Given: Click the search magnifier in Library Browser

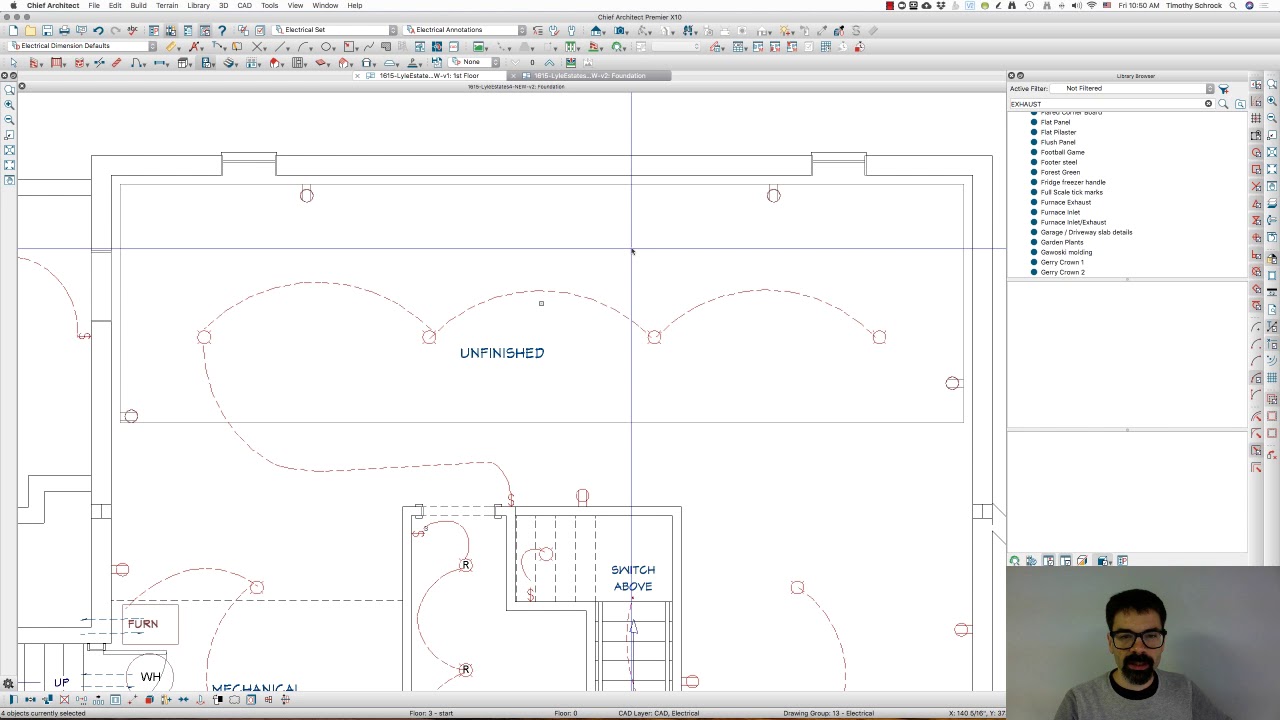Looking at the screenshot, I should point(1223,104).
